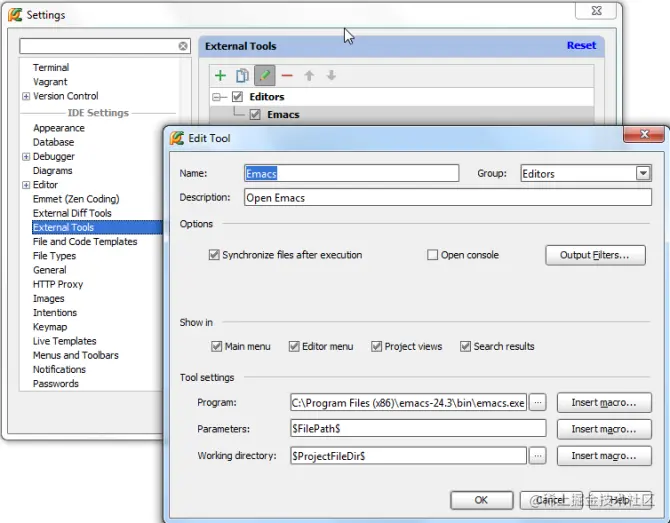Confirm with the OK button
The height and width of the screenshot is (523, 670).
[x=482, y=500]
